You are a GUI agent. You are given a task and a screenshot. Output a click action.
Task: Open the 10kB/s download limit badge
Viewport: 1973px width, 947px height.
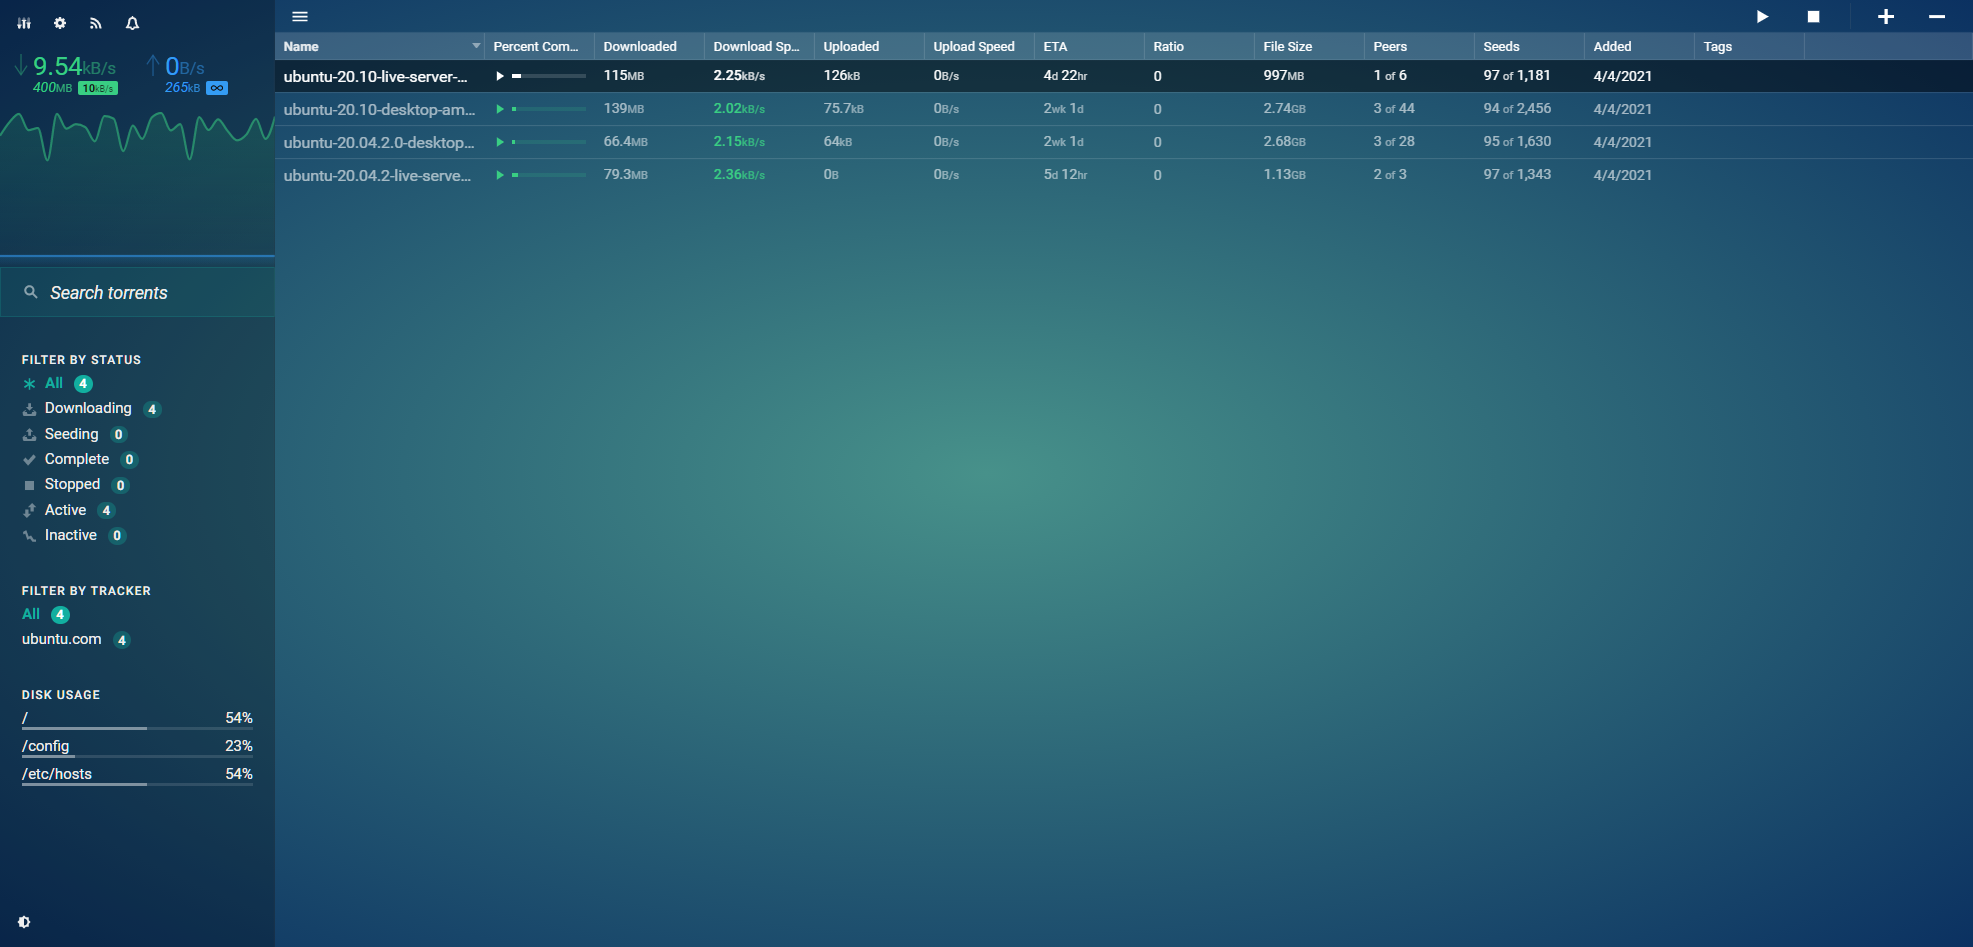click(x=98, y=88)
